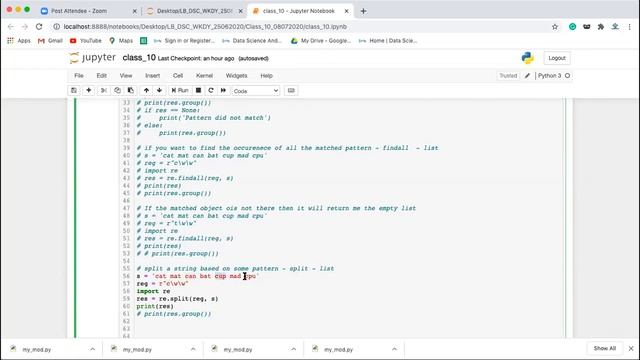640x360 pixels.
Task: Click code line print(res) on line 60
Action: point(155,306)
